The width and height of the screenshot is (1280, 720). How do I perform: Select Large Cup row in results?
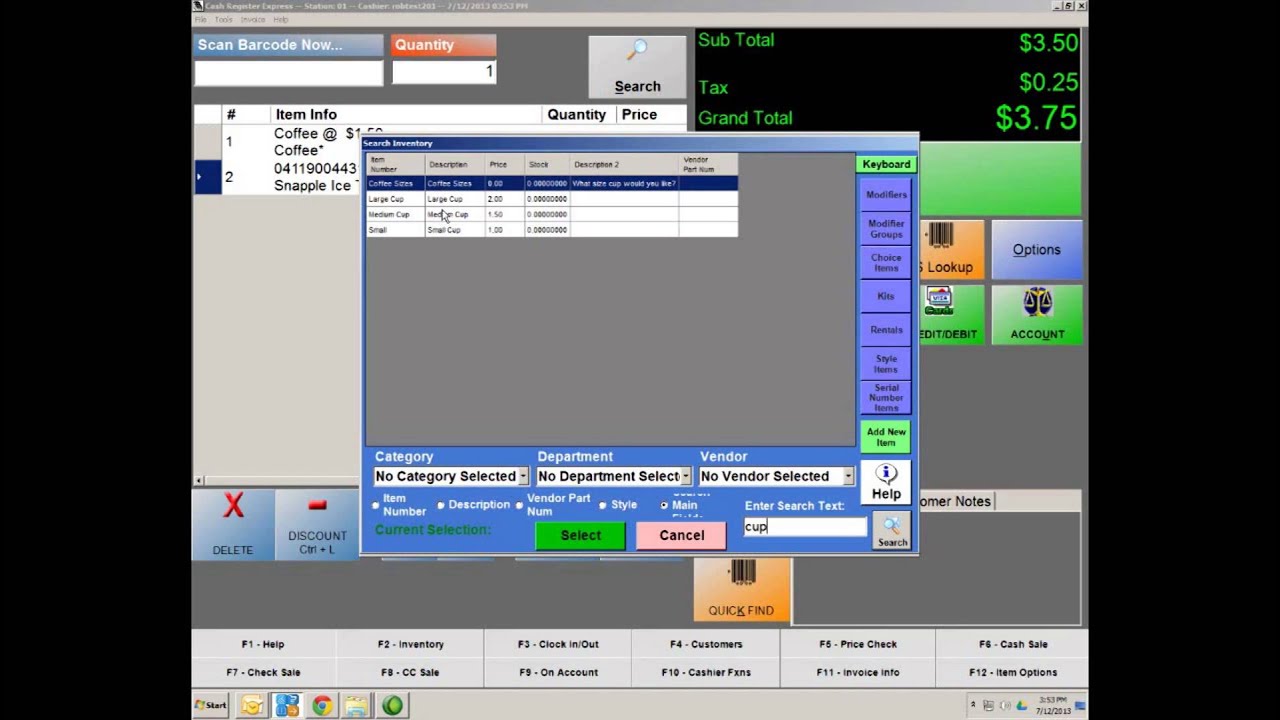[x=552, y=199]
